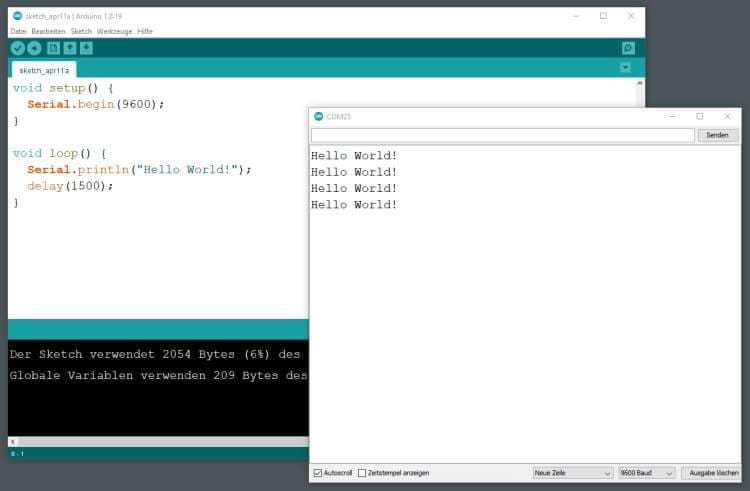Open the Werkzeuge menu
The width and height of the screenshot is (750, 491).
pos(114,31)
